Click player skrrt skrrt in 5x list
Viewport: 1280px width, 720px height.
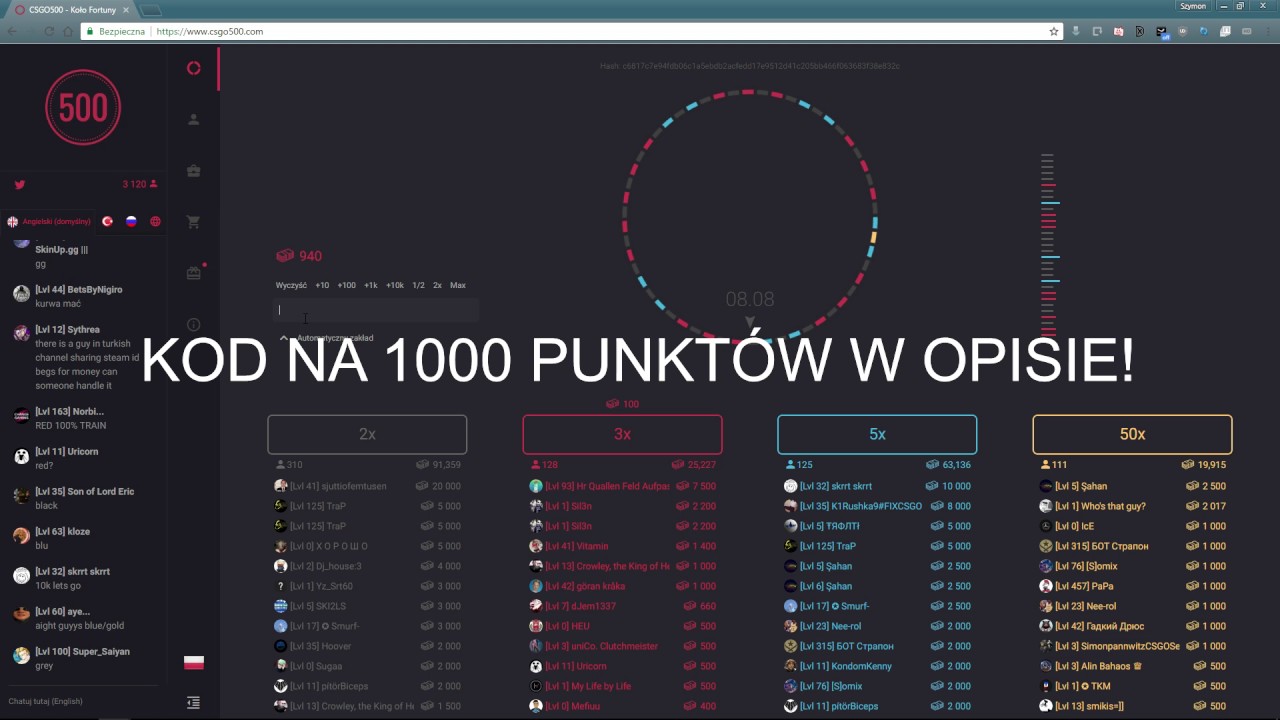pyautogui.click(x=836, y=486)
